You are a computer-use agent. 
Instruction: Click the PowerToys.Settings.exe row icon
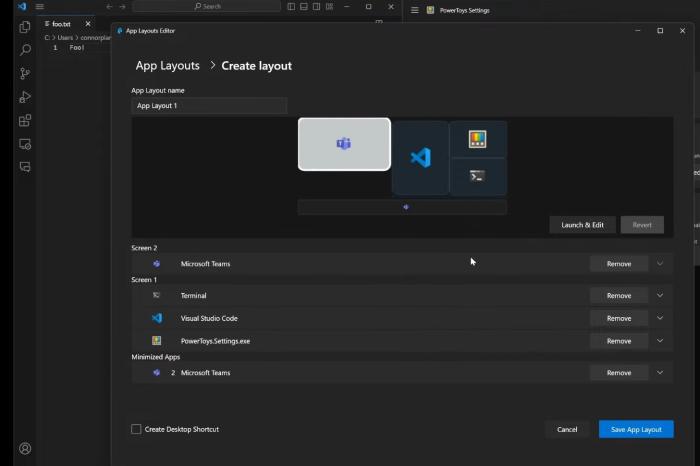(156, 341)
